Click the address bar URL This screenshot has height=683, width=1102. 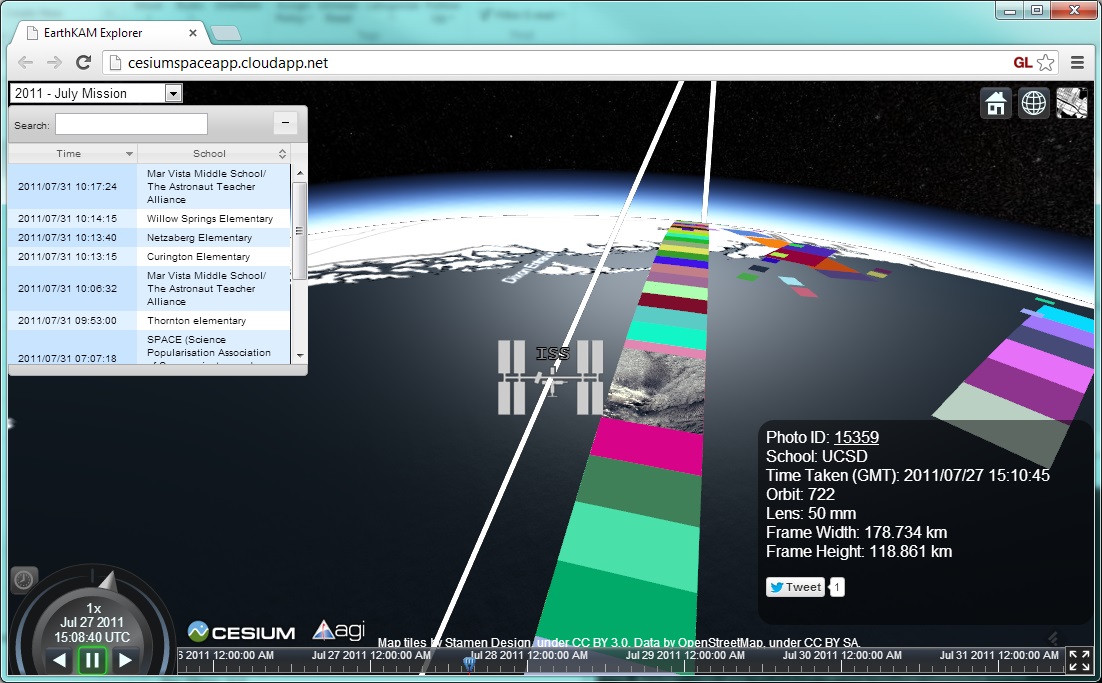click(x=228, y=63)
